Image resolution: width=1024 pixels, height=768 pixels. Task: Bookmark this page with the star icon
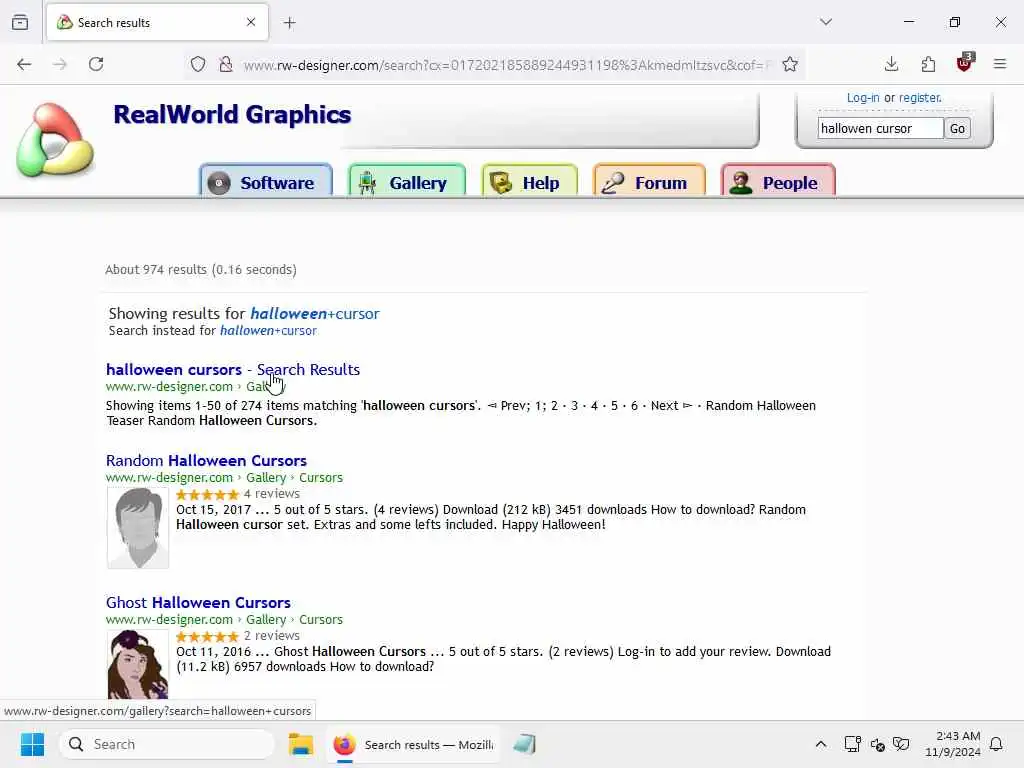[x=790, y=65]
